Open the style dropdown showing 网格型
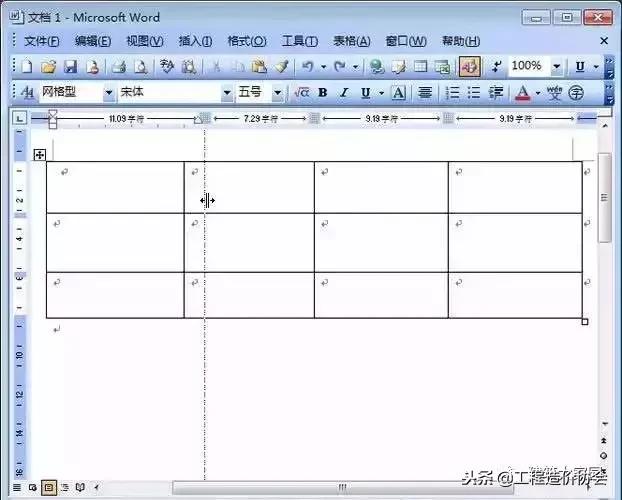 point(108,93)
